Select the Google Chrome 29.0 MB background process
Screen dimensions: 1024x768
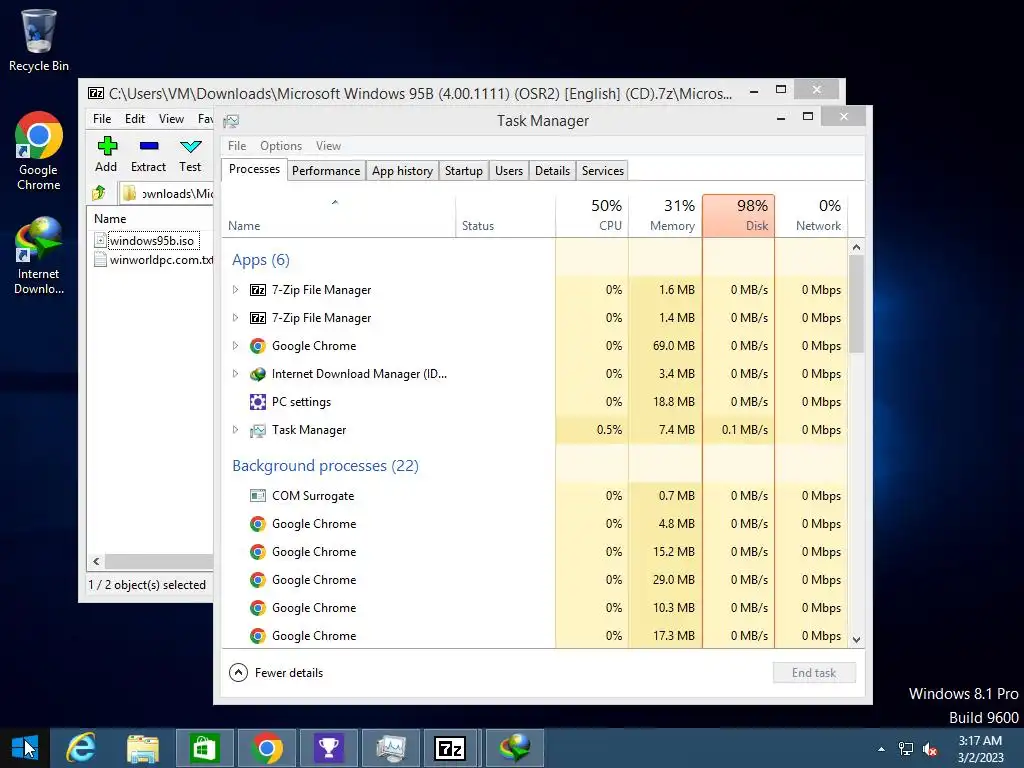pos(534,580)
